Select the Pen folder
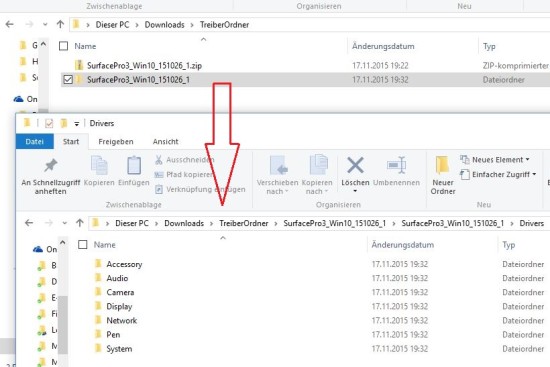 (113, 334)
